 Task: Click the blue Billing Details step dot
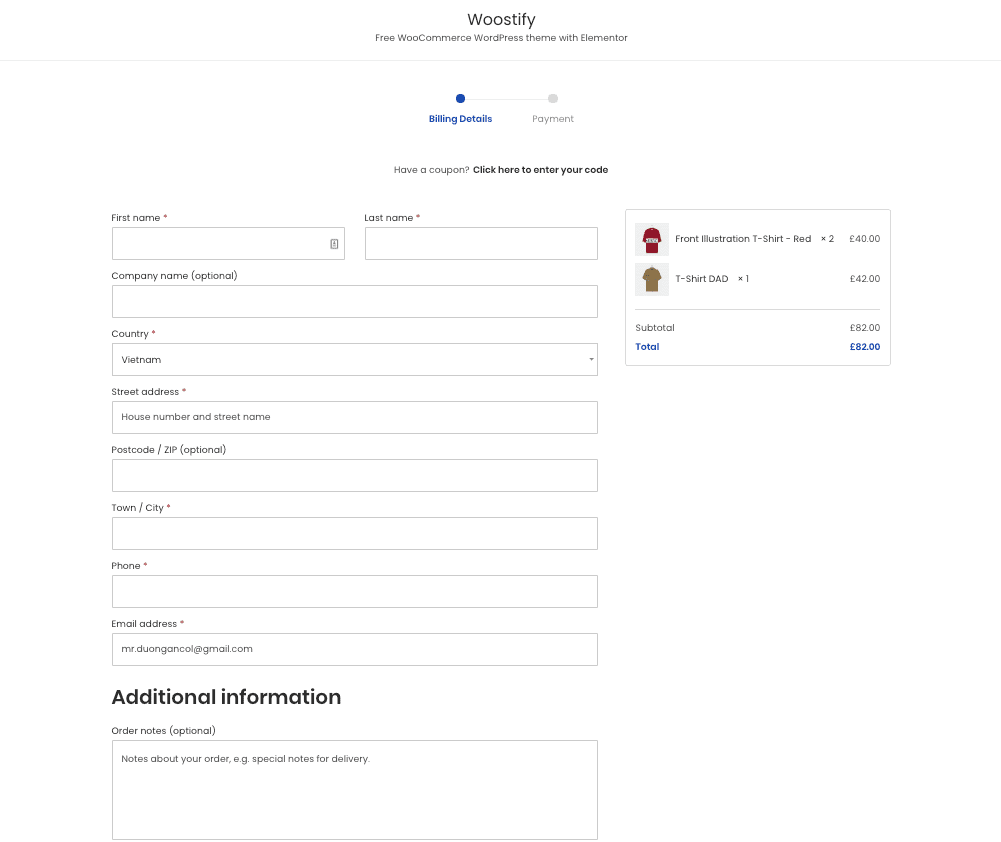click(460, 98)
